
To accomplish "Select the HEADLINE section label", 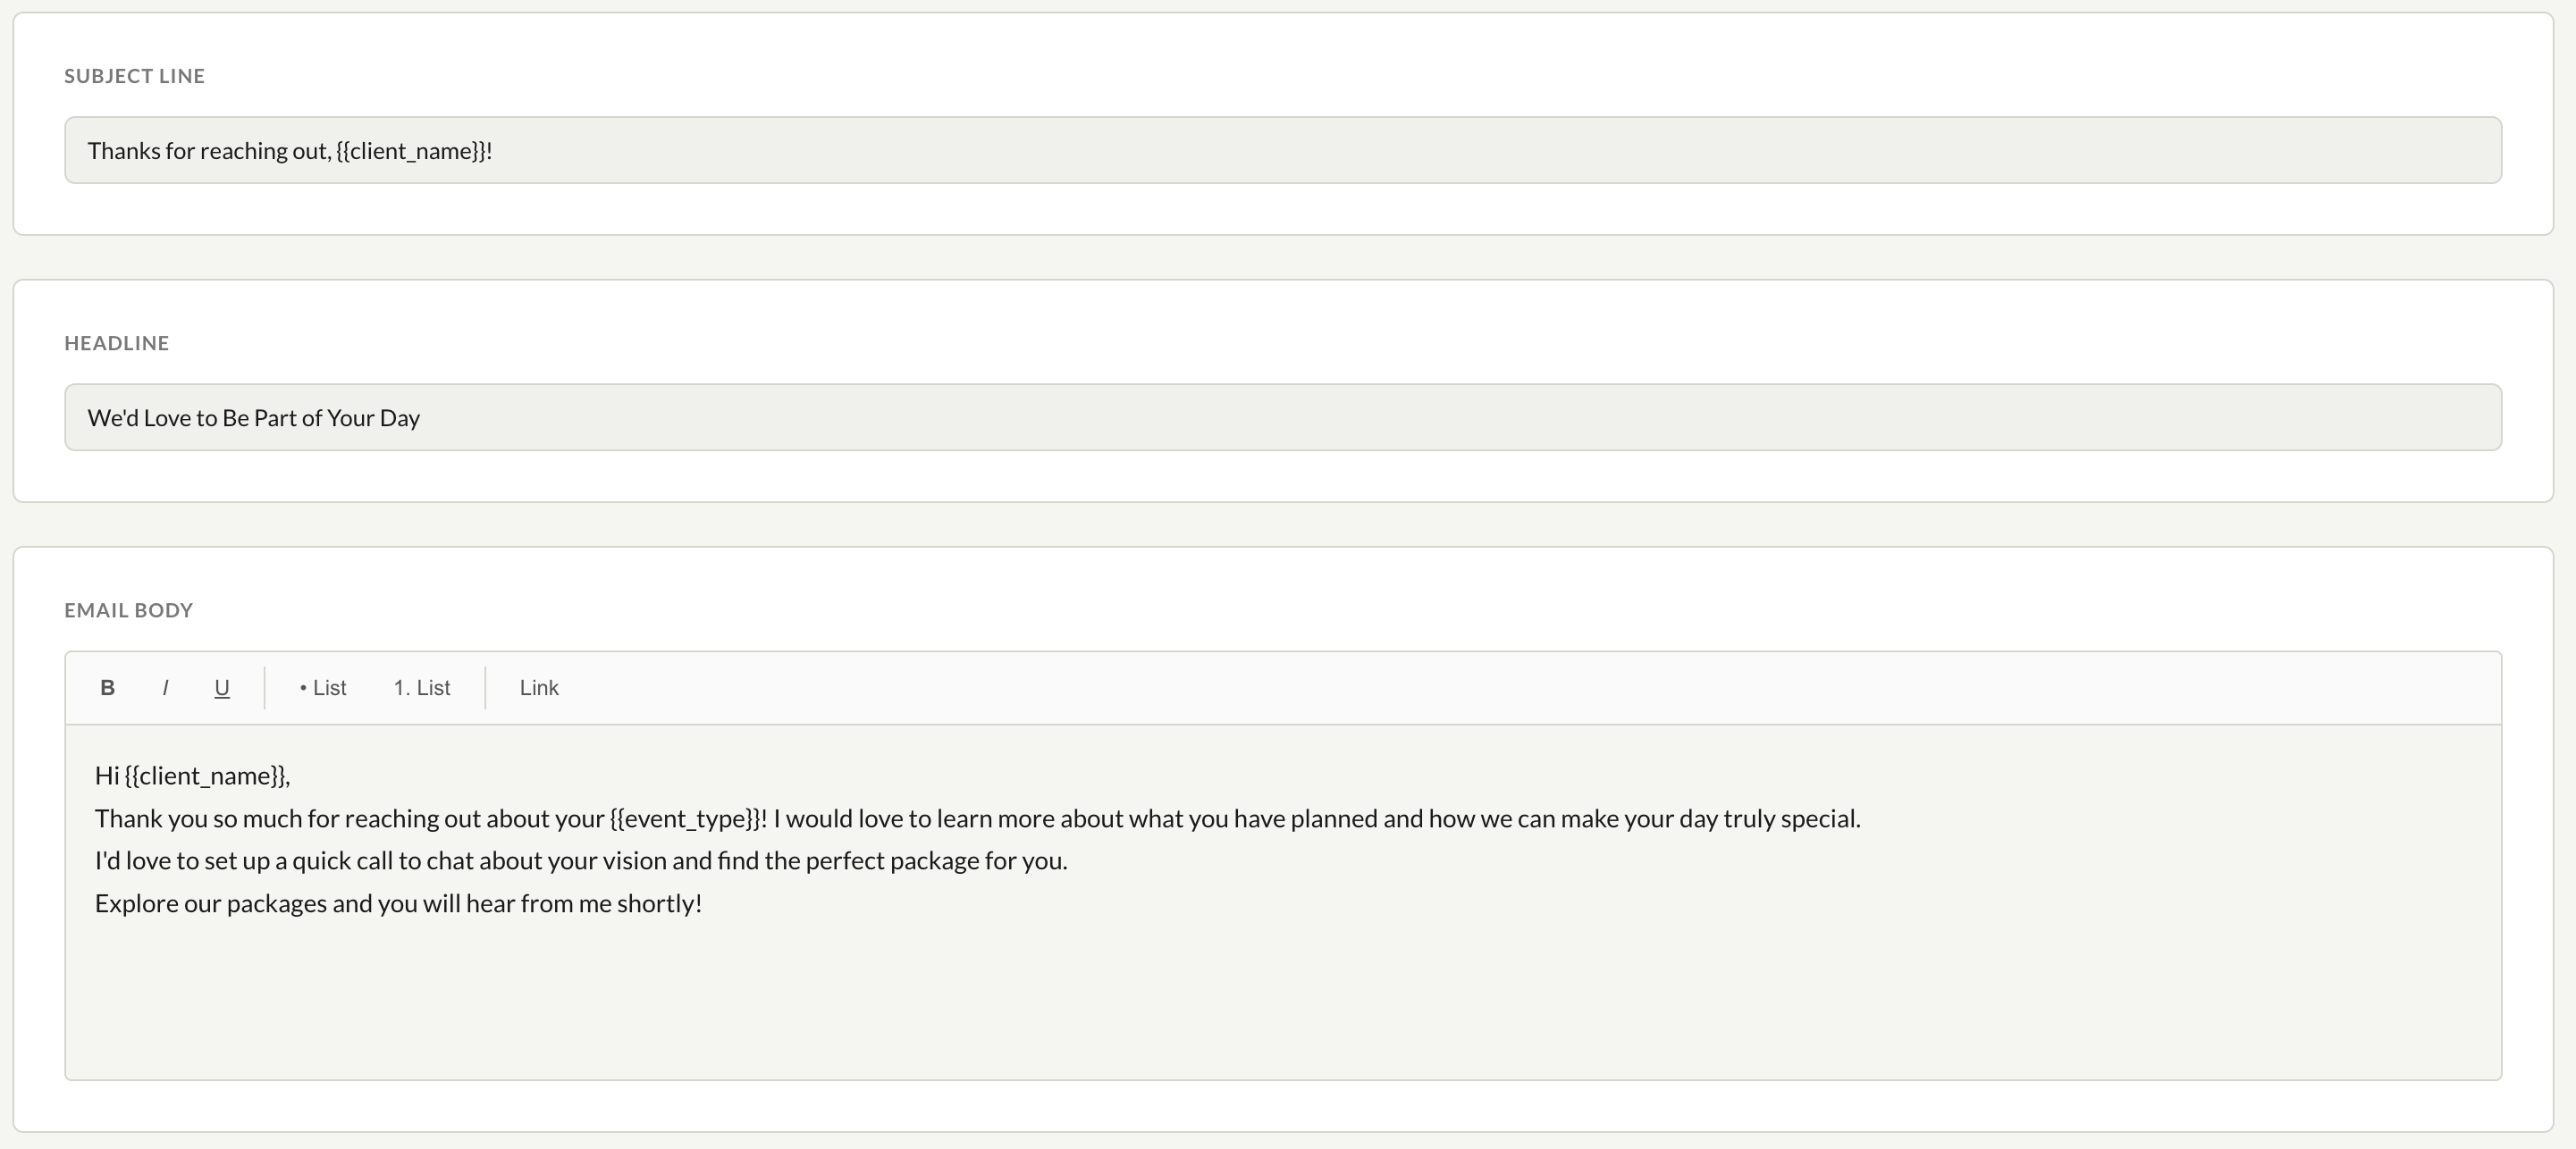I will coord(116,342).
